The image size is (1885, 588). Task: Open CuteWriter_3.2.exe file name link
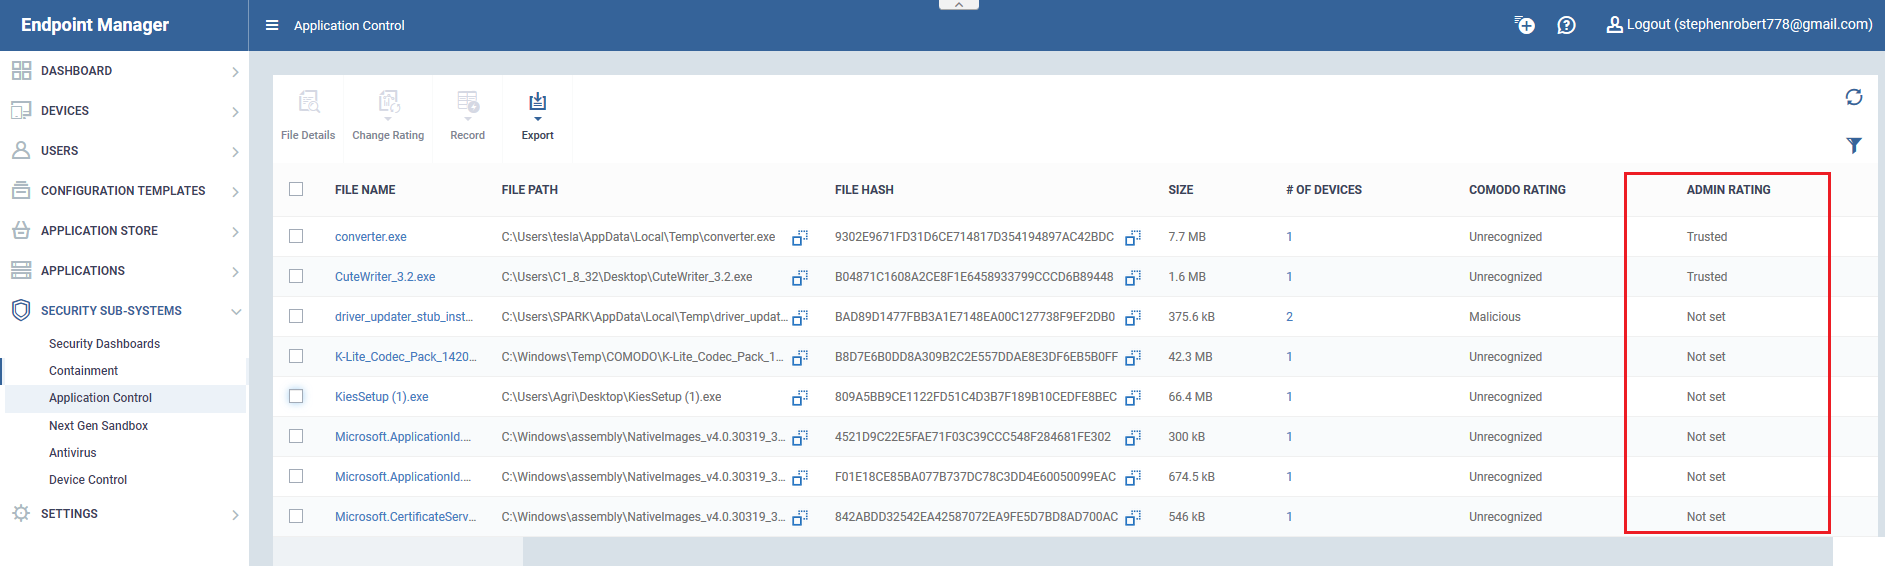[x=385, y=277]
